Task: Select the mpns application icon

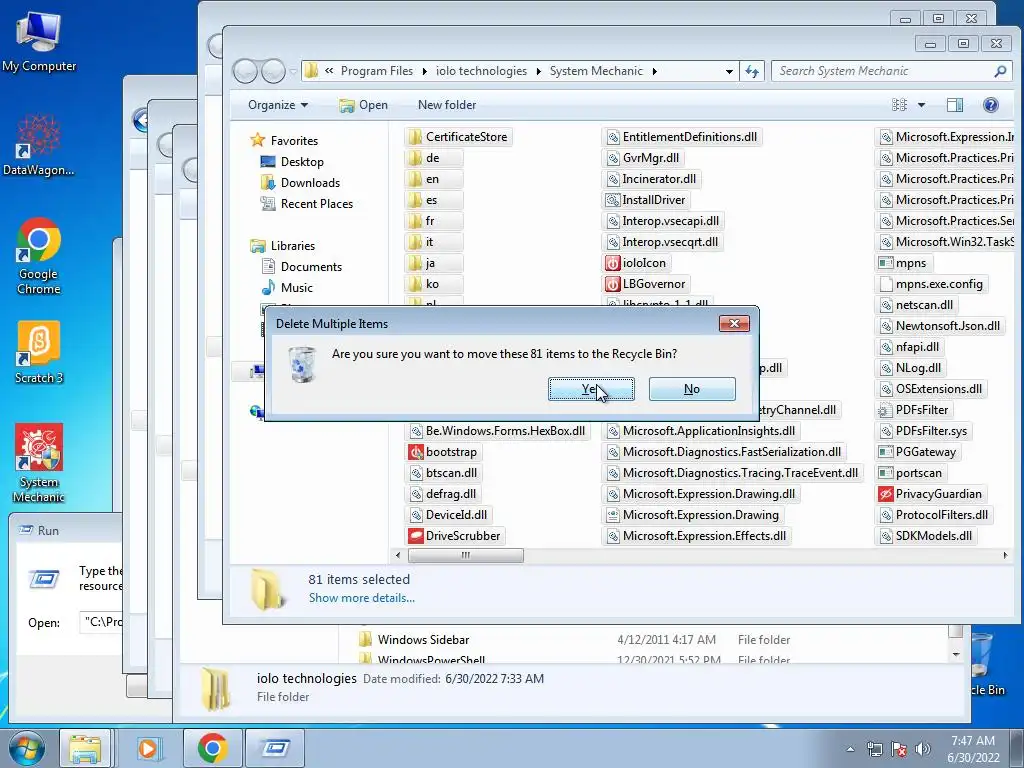Action: (886, 263)
